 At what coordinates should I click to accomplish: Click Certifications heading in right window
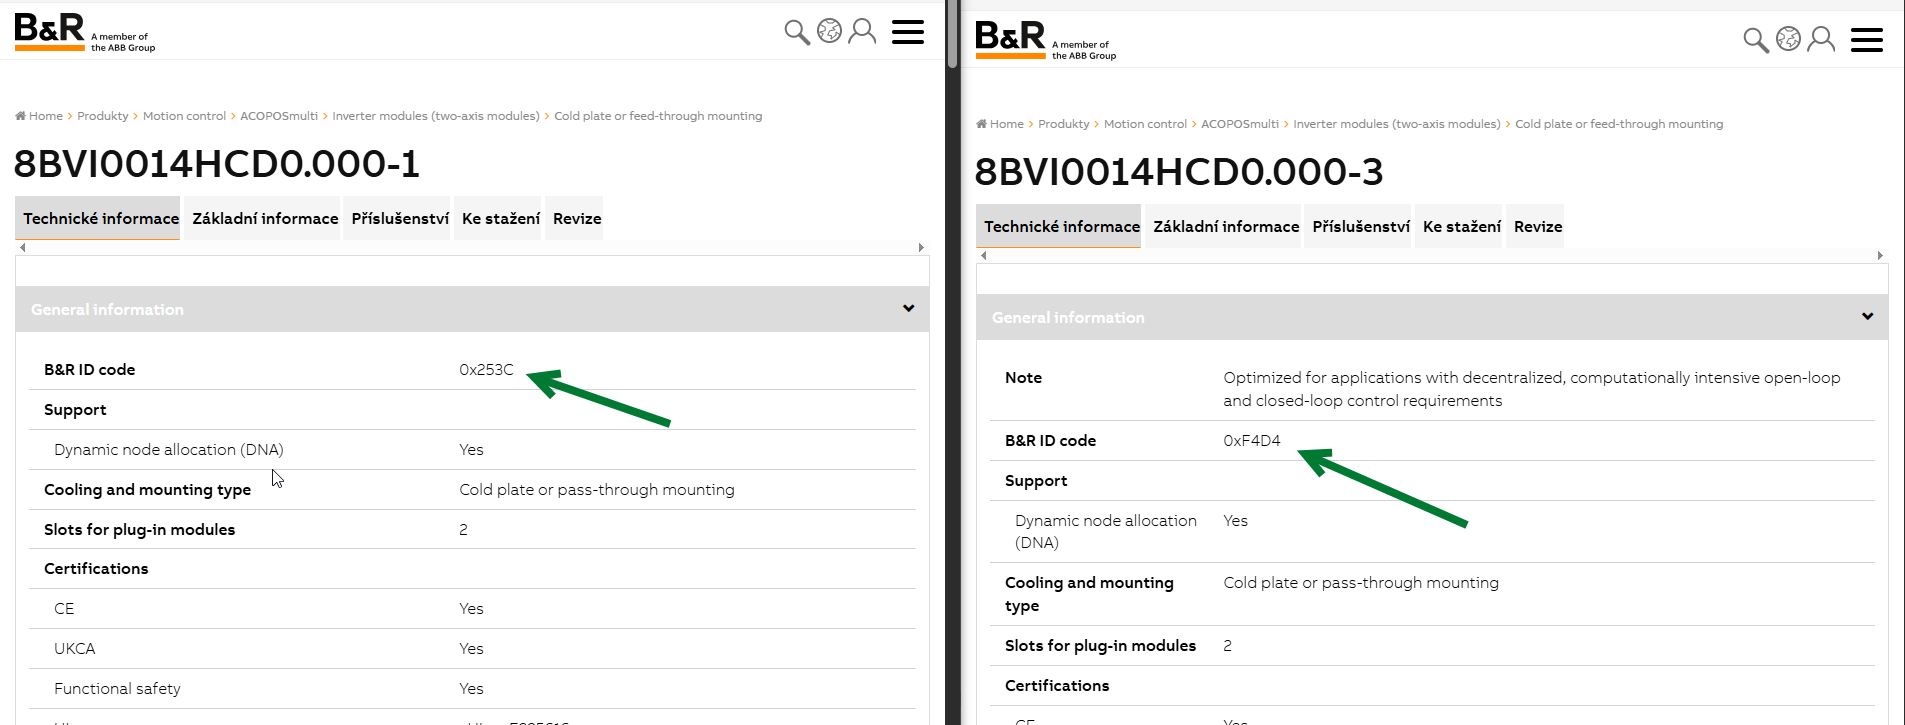(x=1057, y=686)
